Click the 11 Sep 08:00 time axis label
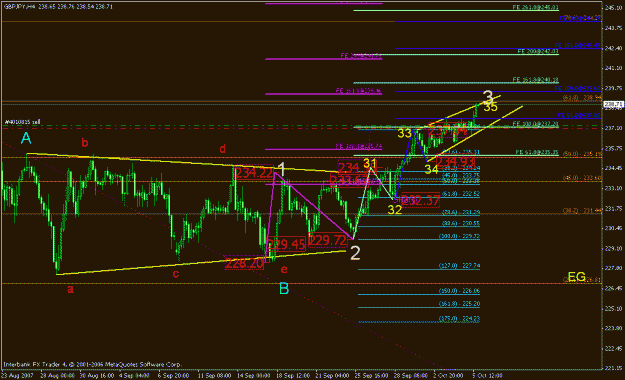The height and width of the screenshot is (380, 625). 214,375
